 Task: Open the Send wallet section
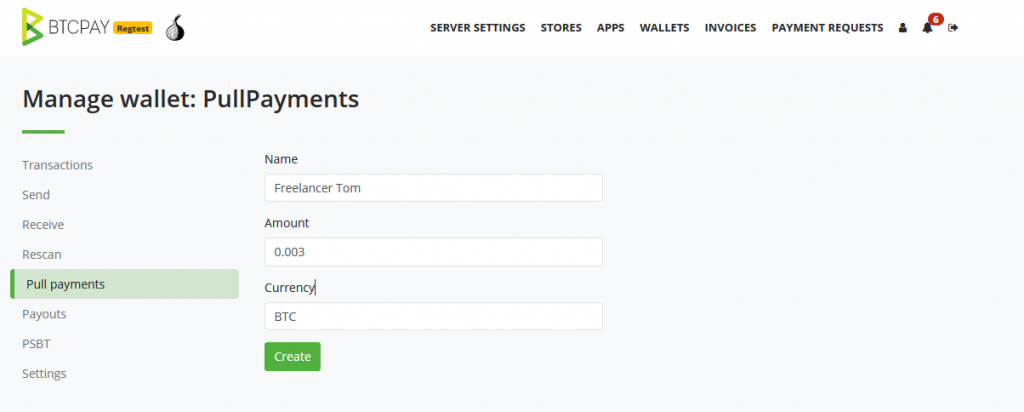pyautogui.click(x=36, y=195)
